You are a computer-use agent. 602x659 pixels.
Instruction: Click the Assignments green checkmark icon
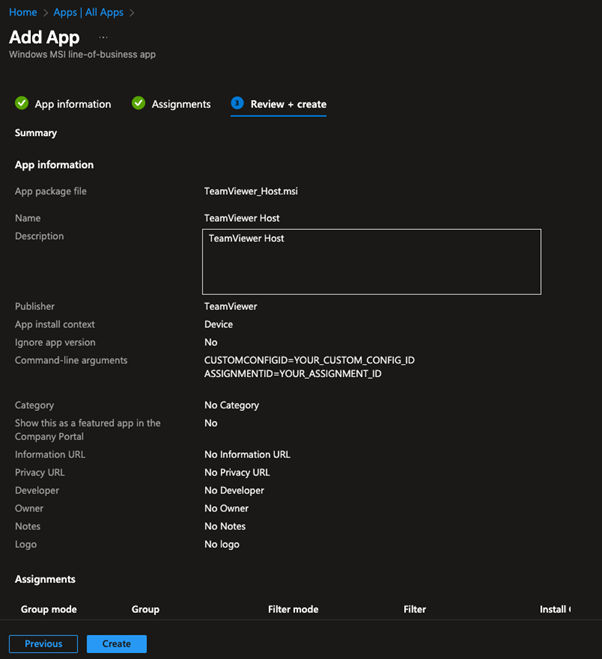click(138, 103)
